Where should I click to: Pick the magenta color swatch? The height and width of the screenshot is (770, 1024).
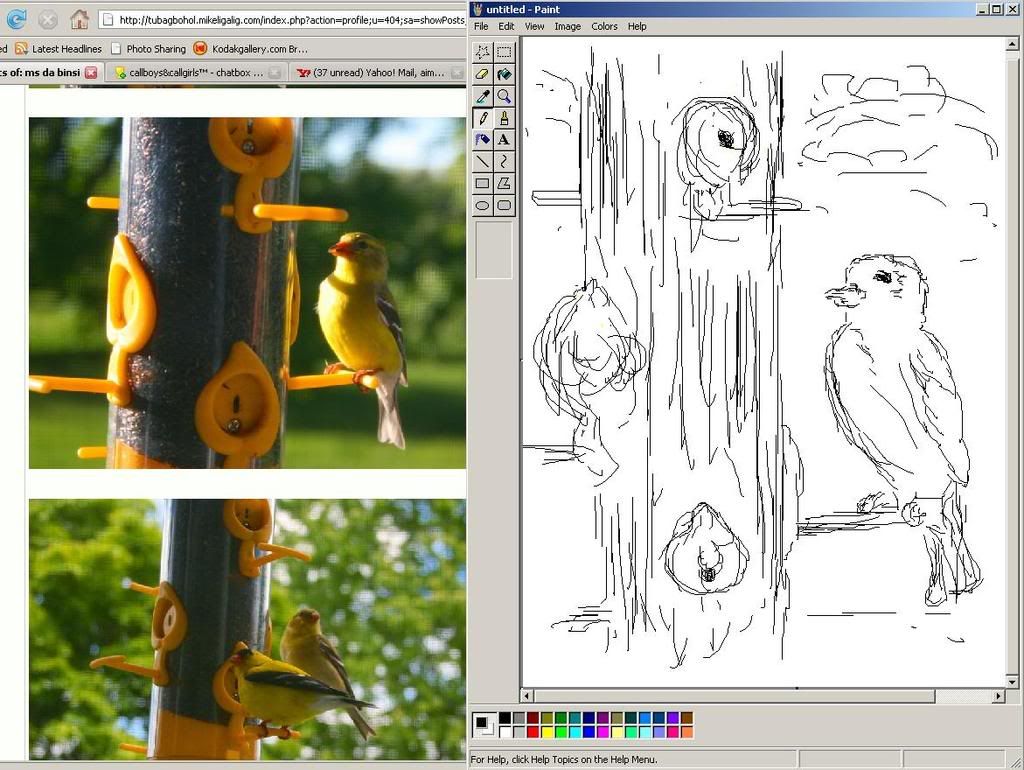coord(603,731)
